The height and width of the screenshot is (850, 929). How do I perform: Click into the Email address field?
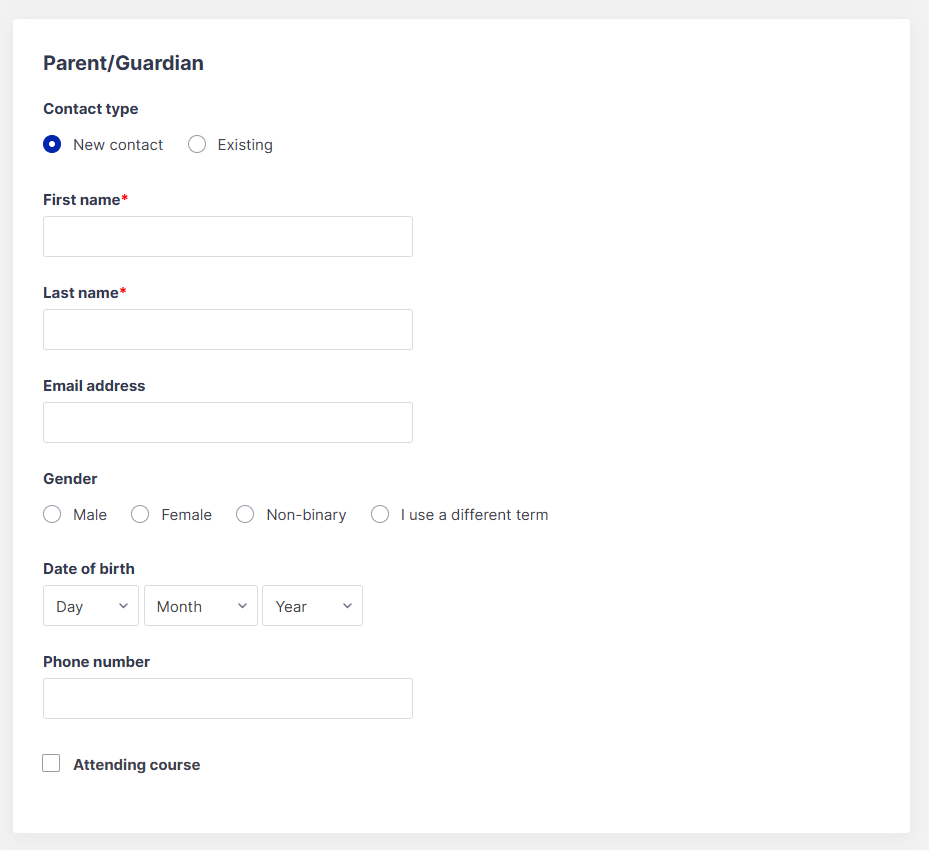(227, 422)
